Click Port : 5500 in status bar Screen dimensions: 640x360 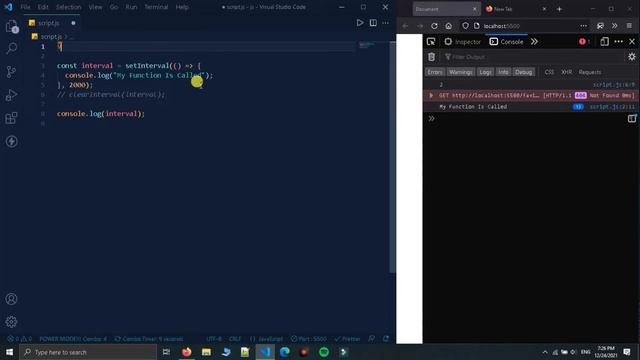(309, 339)
